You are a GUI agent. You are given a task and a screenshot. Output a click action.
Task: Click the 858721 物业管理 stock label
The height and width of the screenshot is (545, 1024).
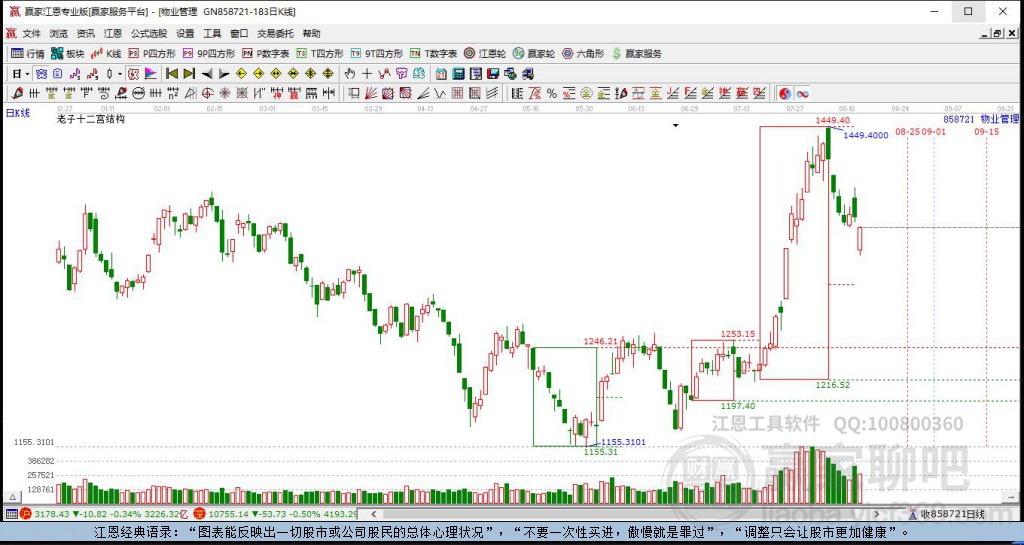pos(981,119)
